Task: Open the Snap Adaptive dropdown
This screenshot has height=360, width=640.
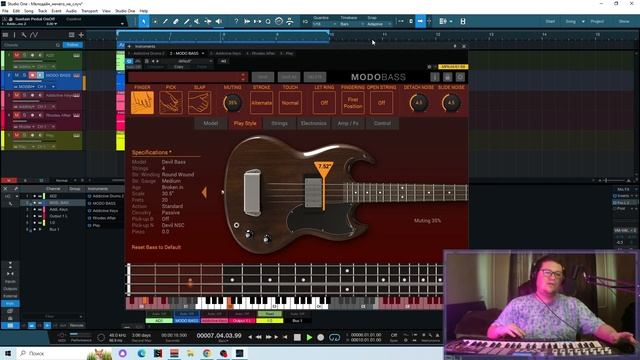Action: click(x=379, y=24)
